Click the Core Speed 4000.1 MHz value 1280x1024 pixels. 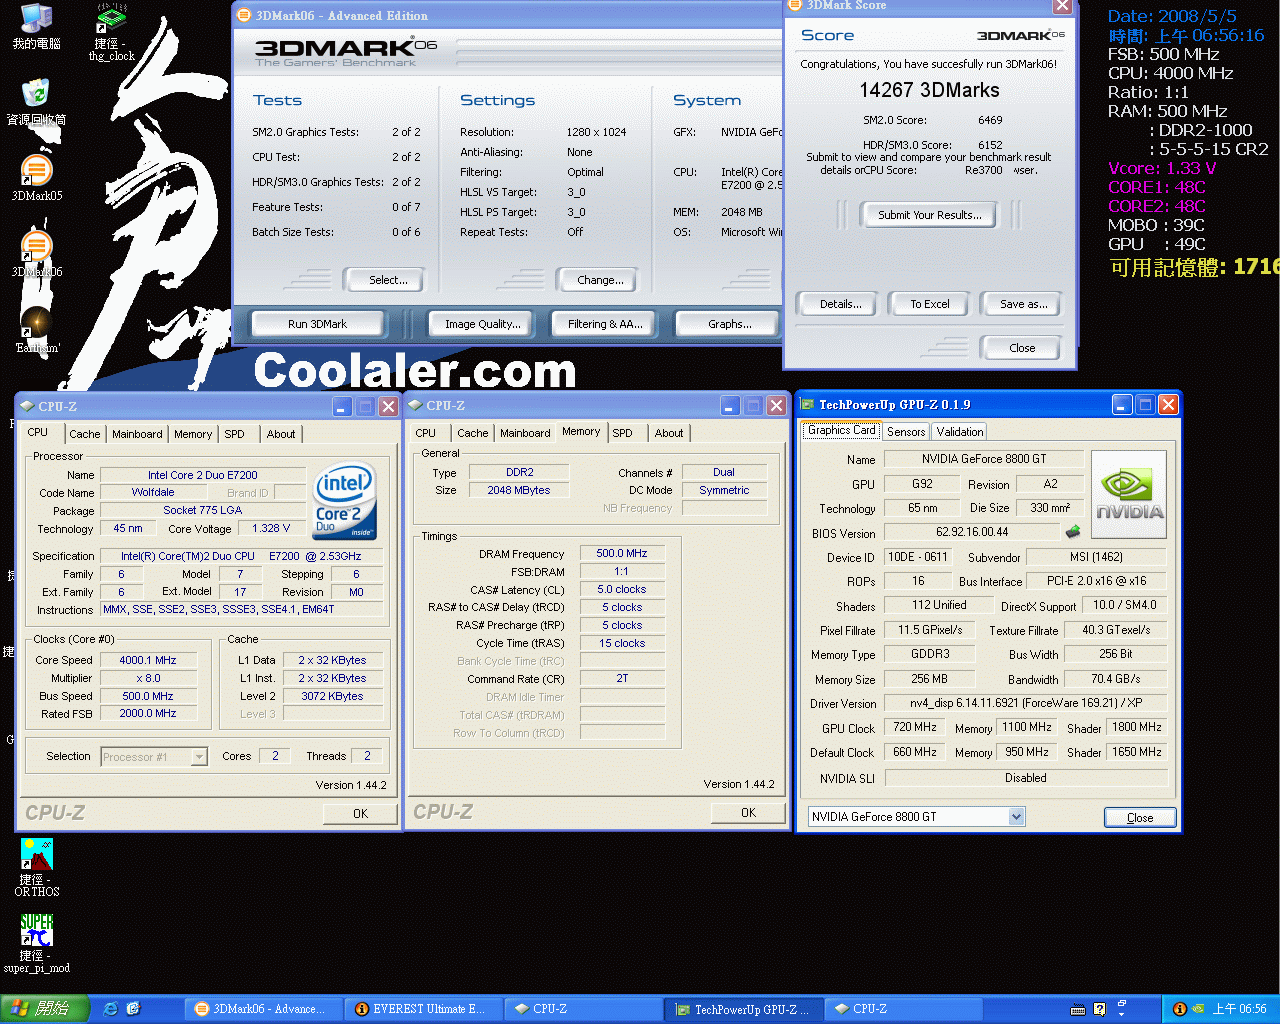tap(148, 661)
